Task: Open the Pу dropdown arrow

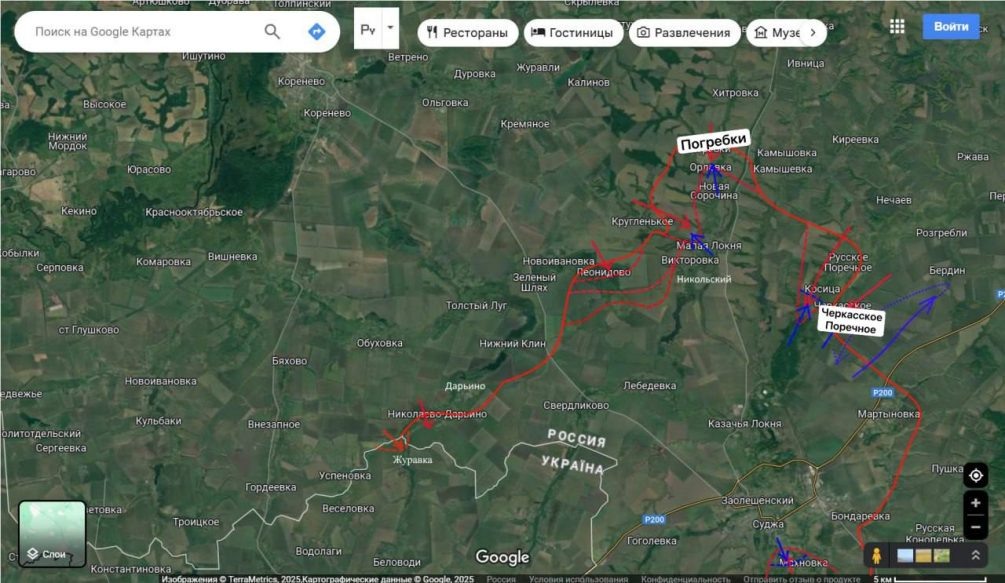Action: coord(390,28)
